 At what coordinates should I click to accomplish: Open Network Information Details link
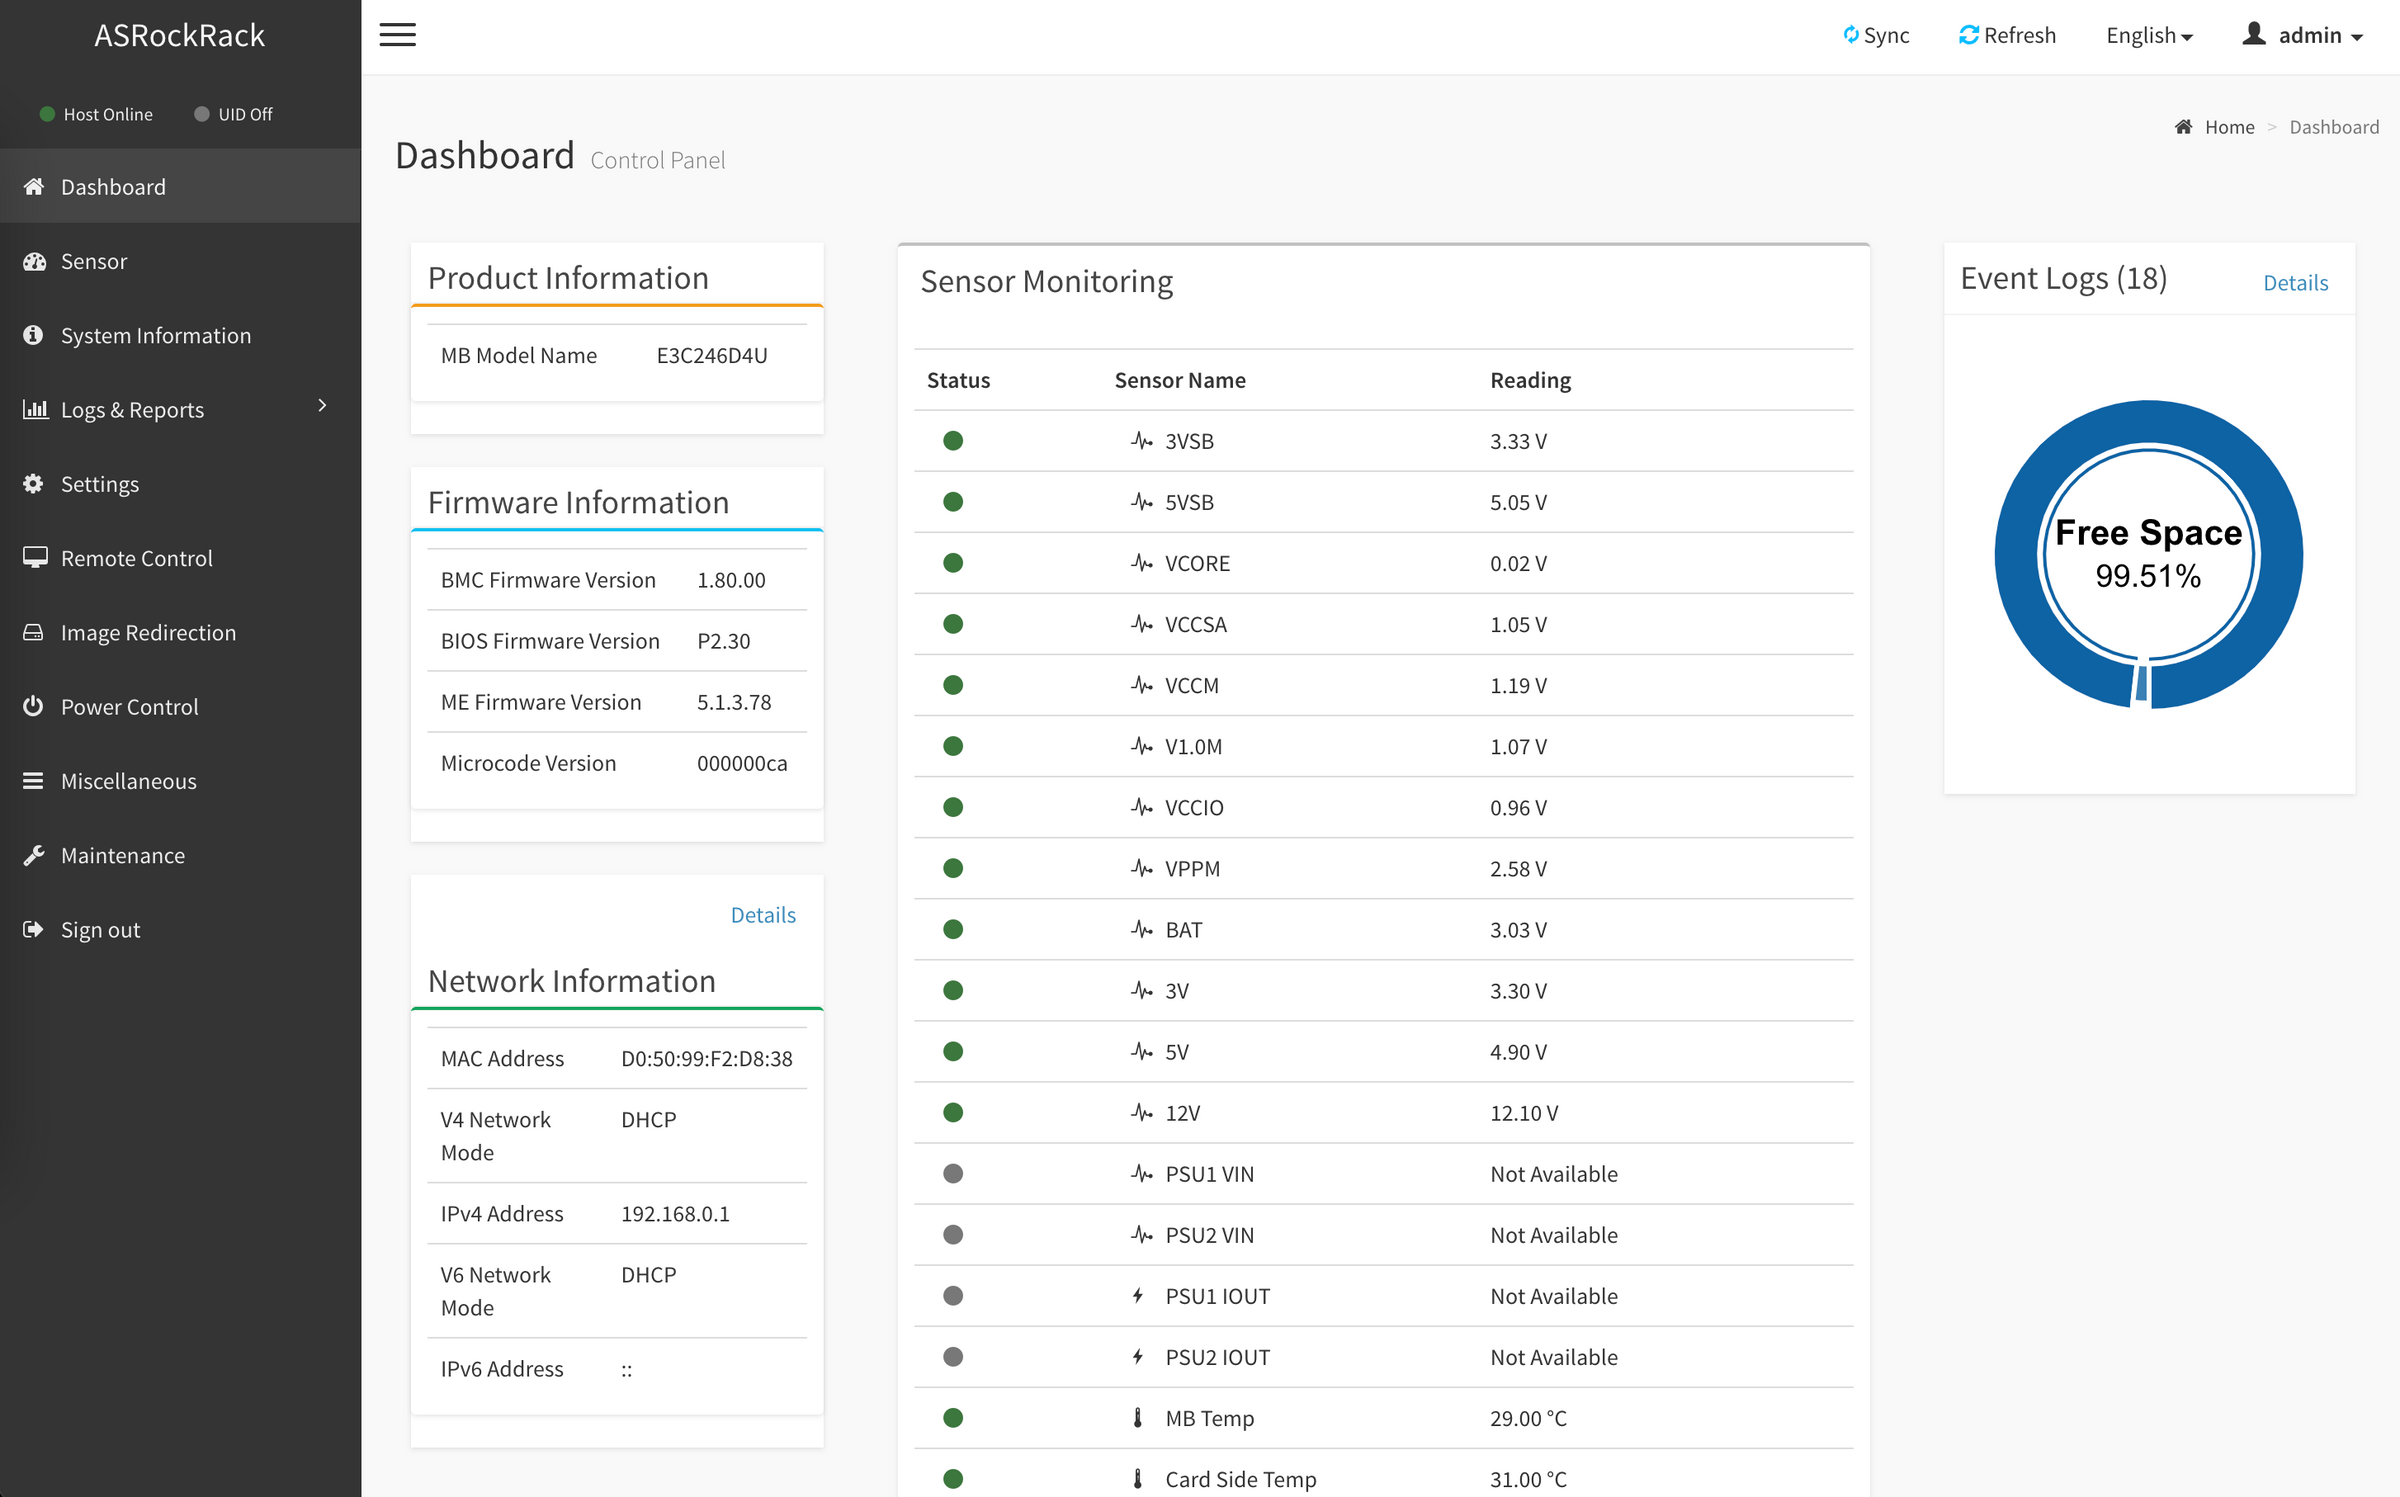(763, 915)
